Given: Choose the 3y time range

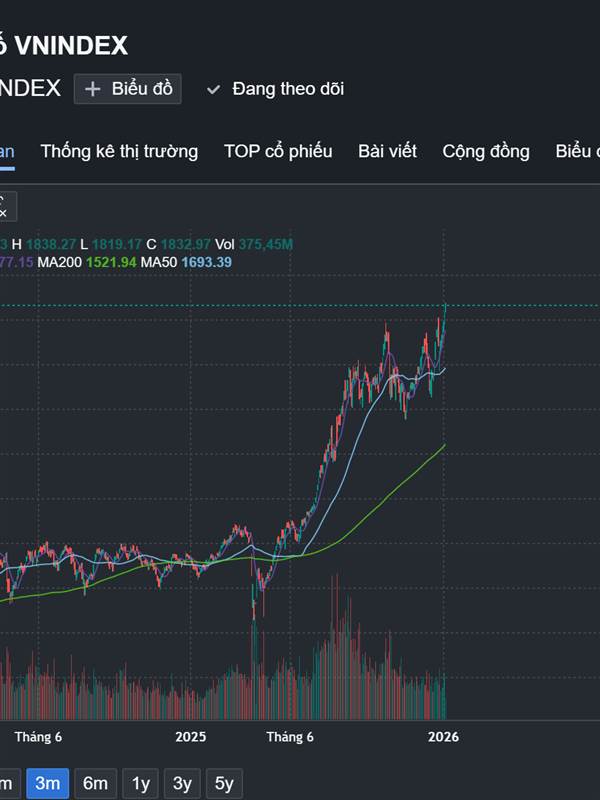Looking at the screenshot, I should [x=181, y=783].
